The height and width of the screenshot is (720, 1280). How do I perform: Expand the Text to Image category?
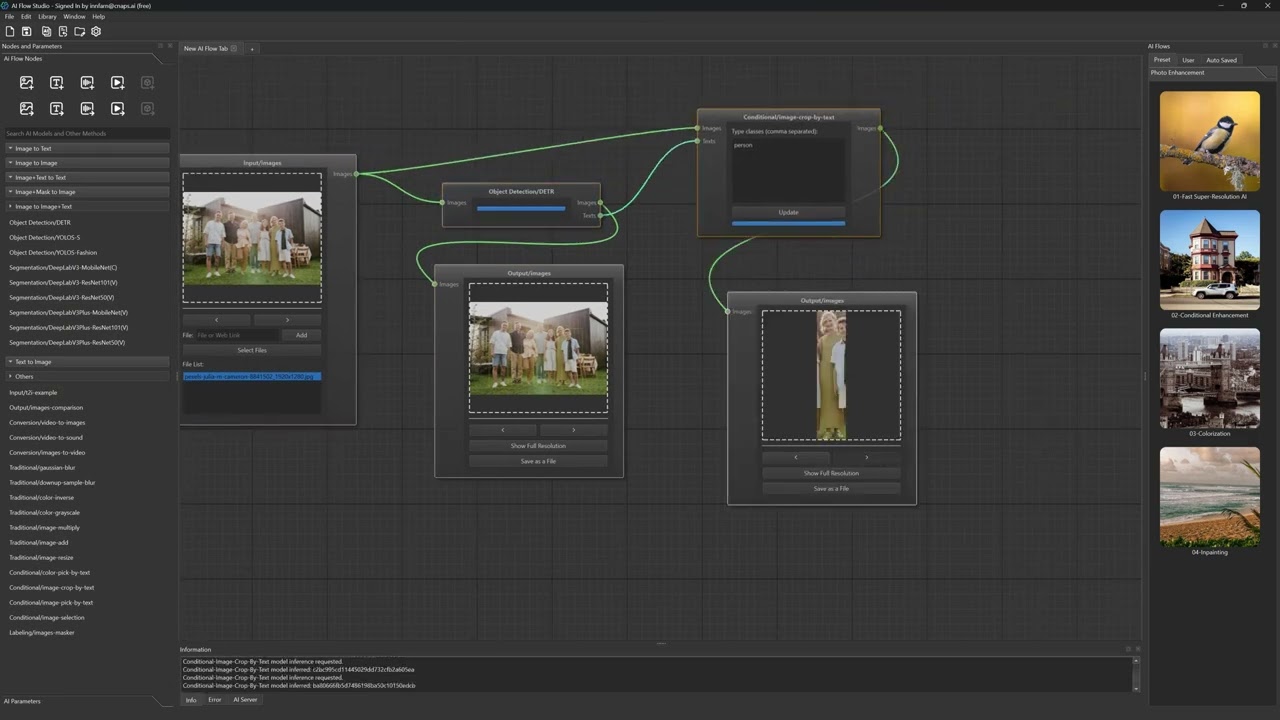pos(87,362)
